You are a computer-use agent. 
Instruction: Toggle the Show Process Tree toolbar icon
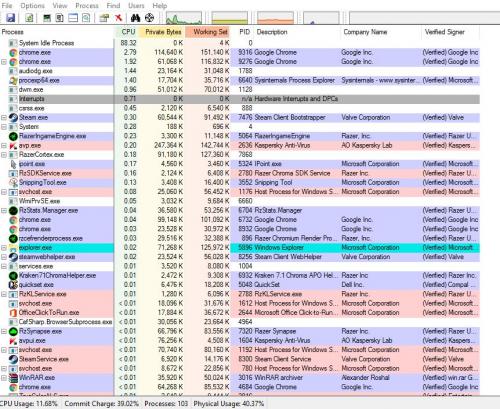pyautogui.click(x=60, y=18)
